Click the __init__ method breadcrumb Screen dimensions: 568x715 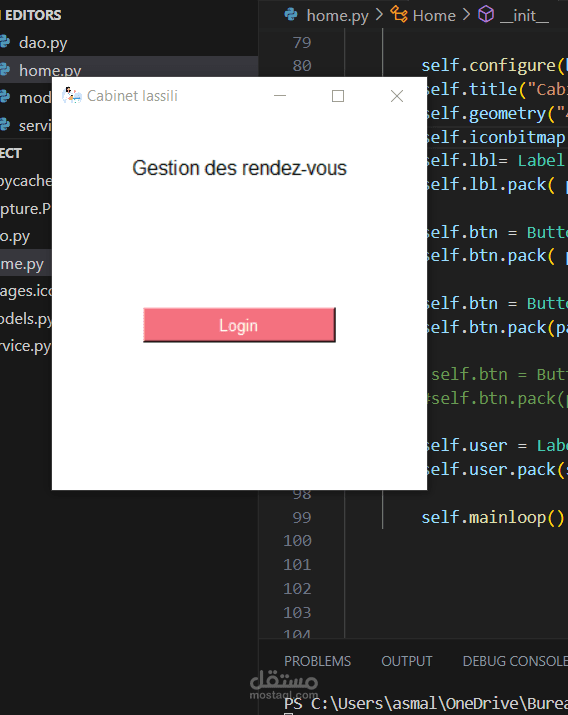[524, 16]
